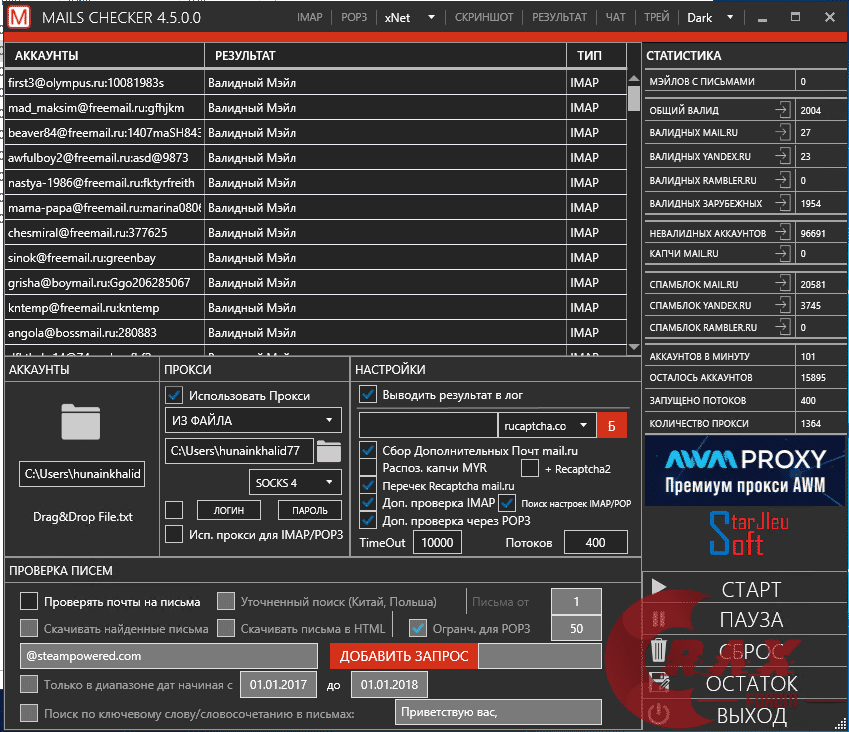This screenshot has width=849, height=732.
Task: Click the large folder icon in АККАУНТЫ panel
Action: pos(80,422)
